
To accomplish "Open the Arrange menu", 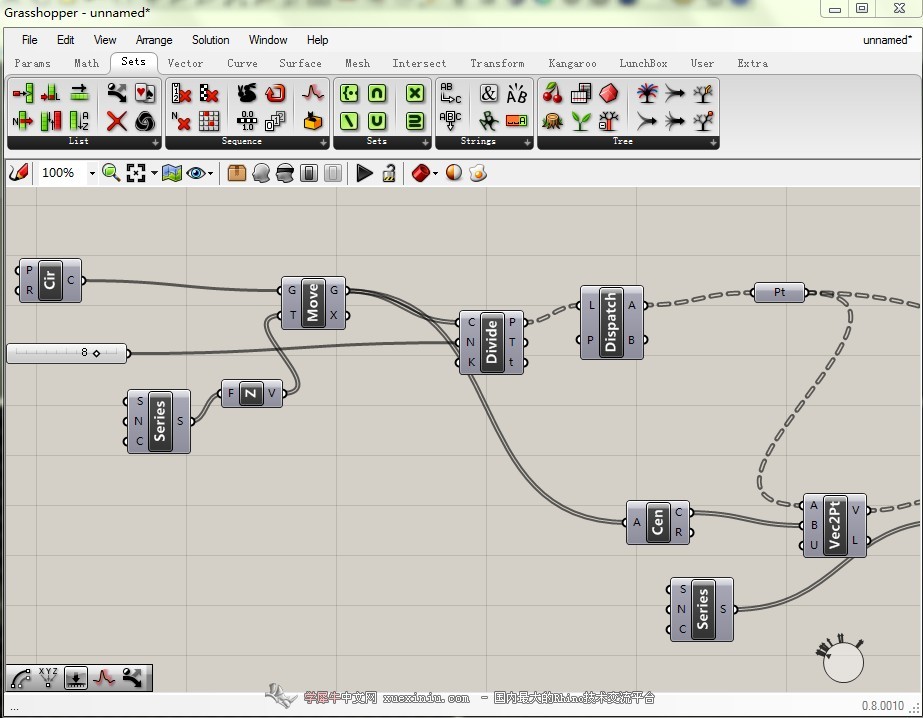I will point(154,40).
